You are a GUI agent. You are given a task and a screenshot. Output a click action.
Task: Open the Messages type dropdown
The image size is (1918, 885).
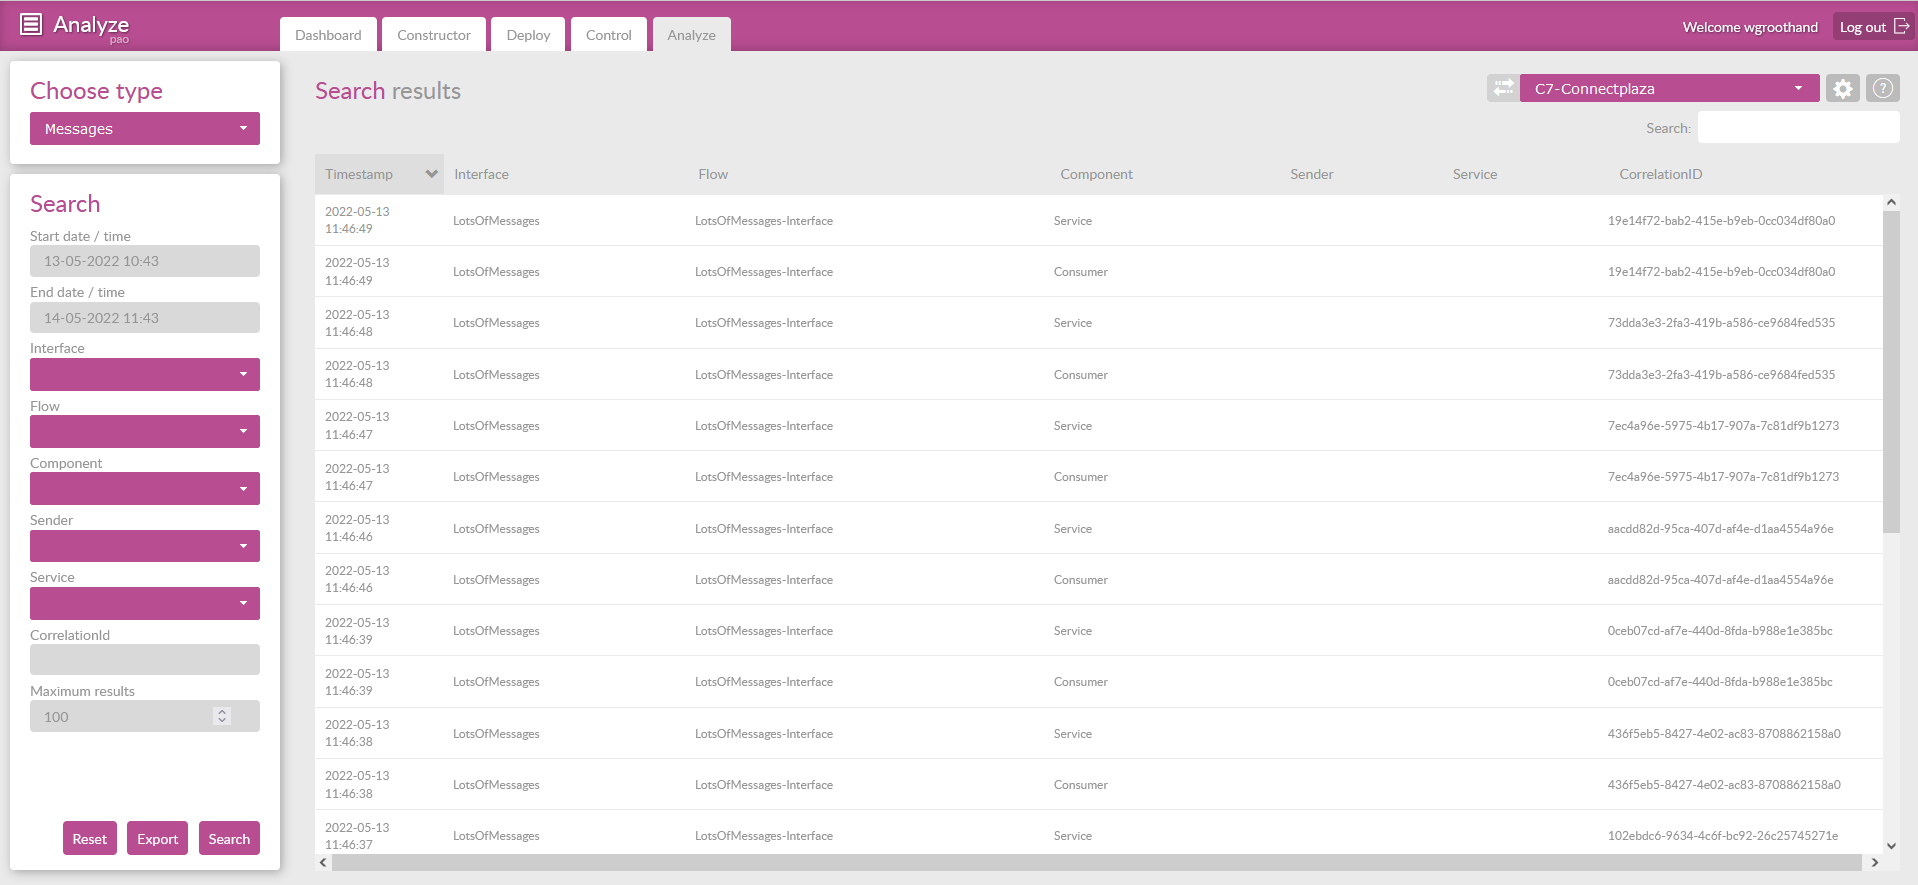click(145, 129)
